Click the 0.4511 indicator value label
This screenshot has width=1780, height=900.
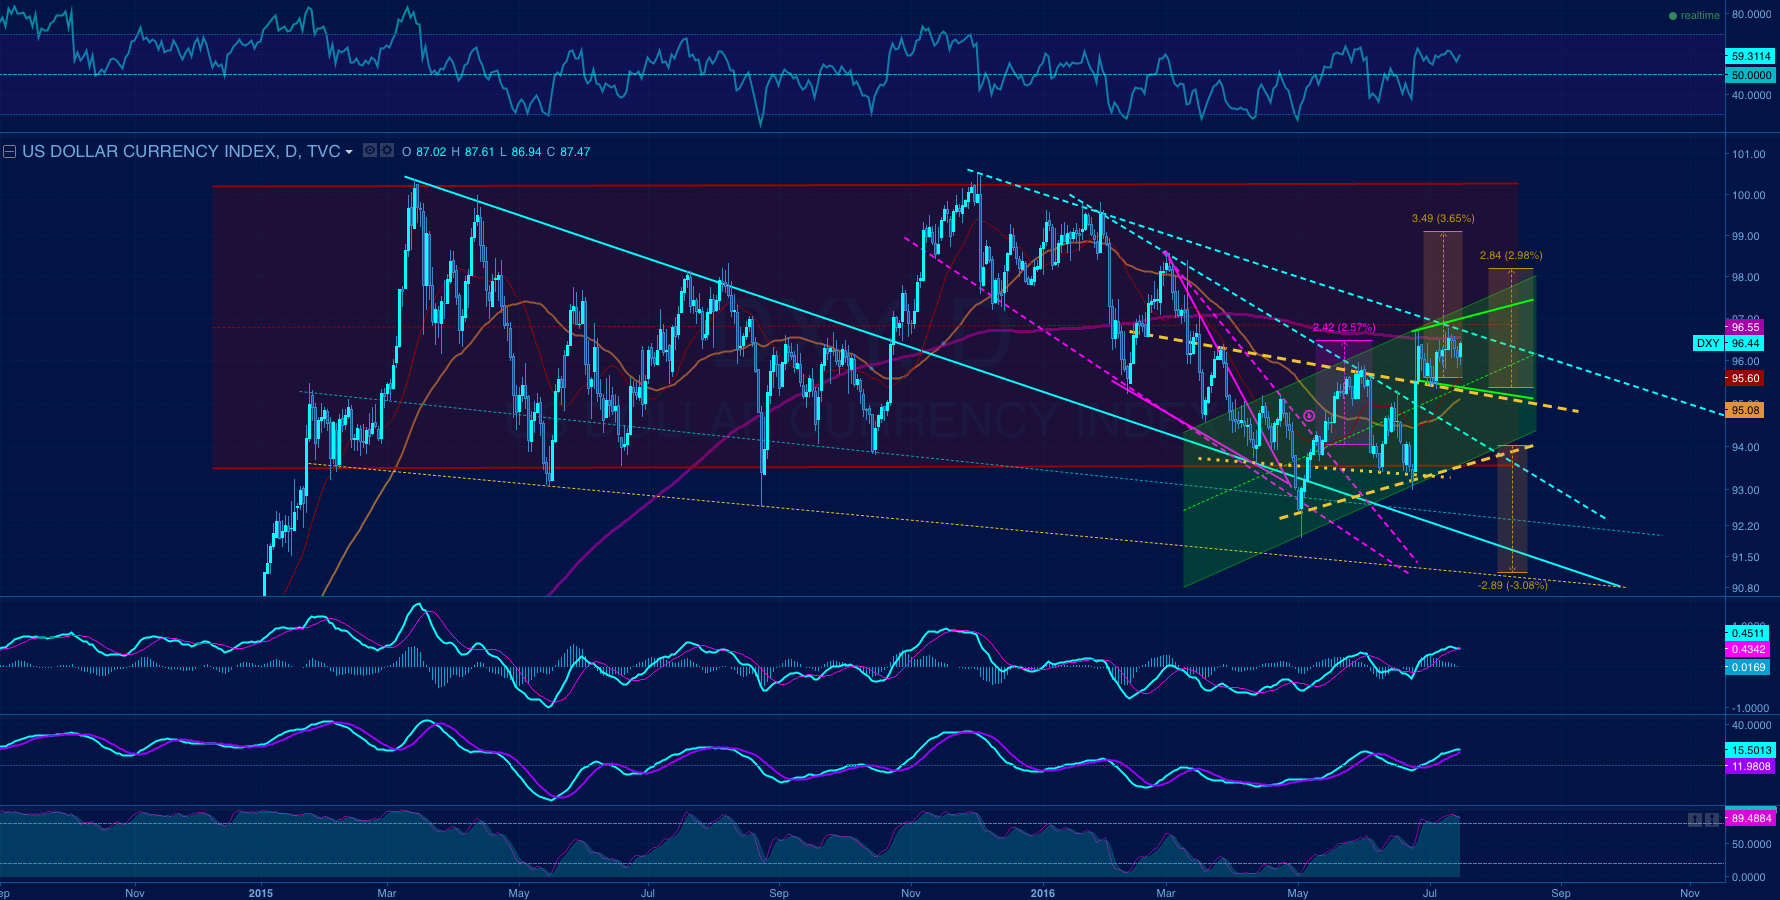coord(1748,633)
